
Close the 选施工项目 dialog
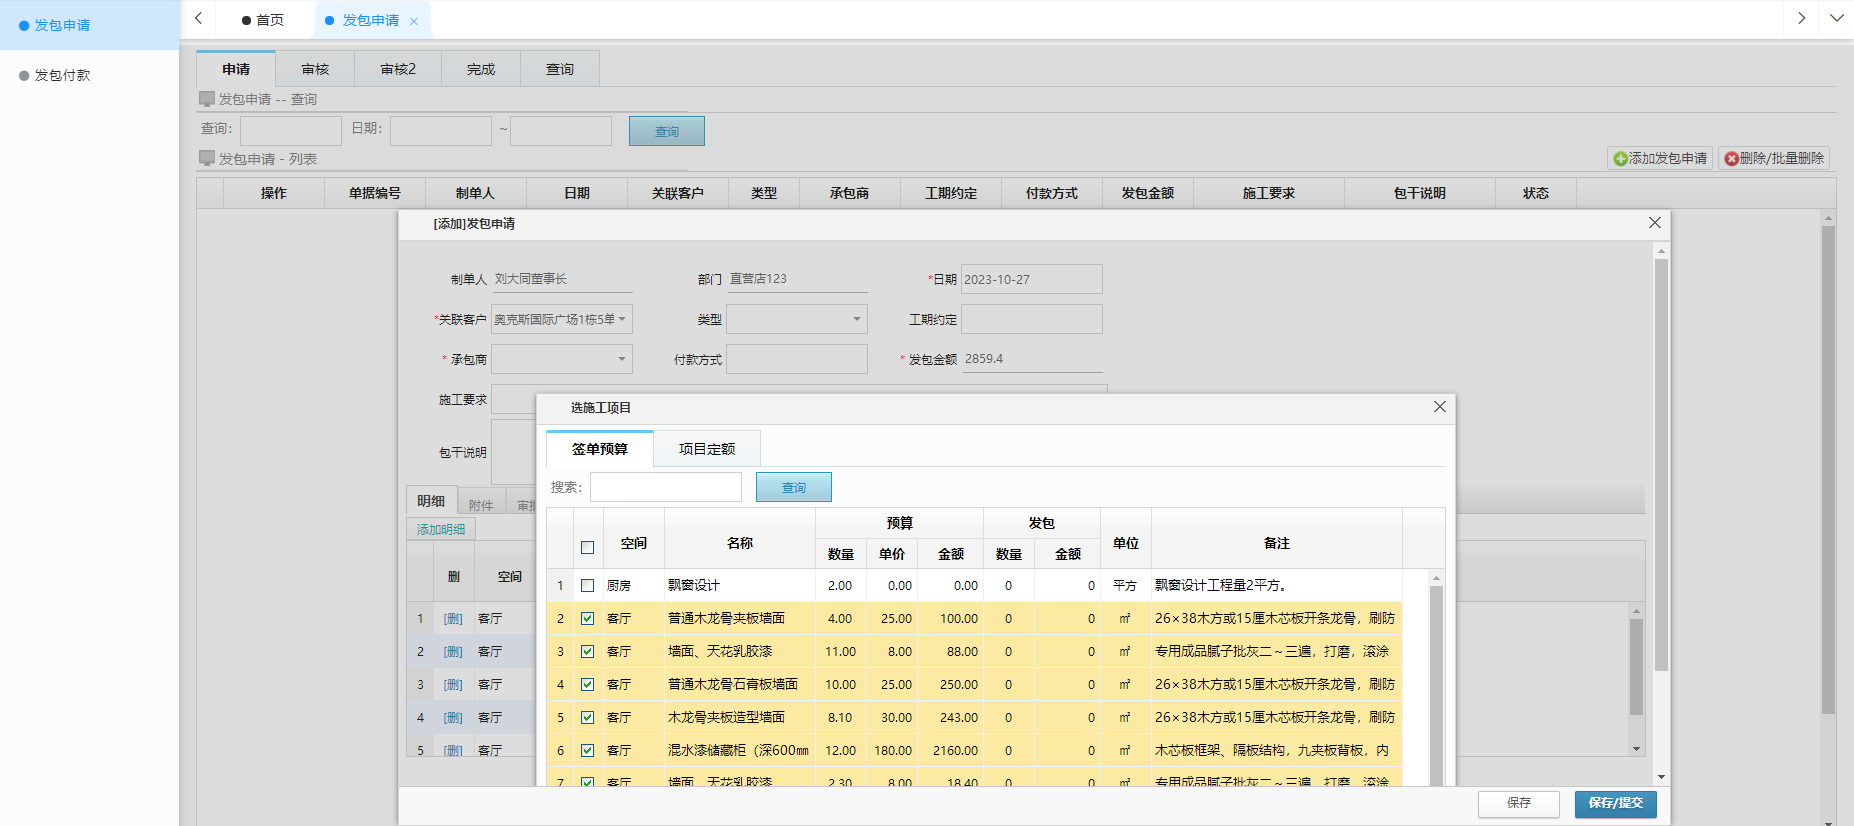coord(1439,407)
